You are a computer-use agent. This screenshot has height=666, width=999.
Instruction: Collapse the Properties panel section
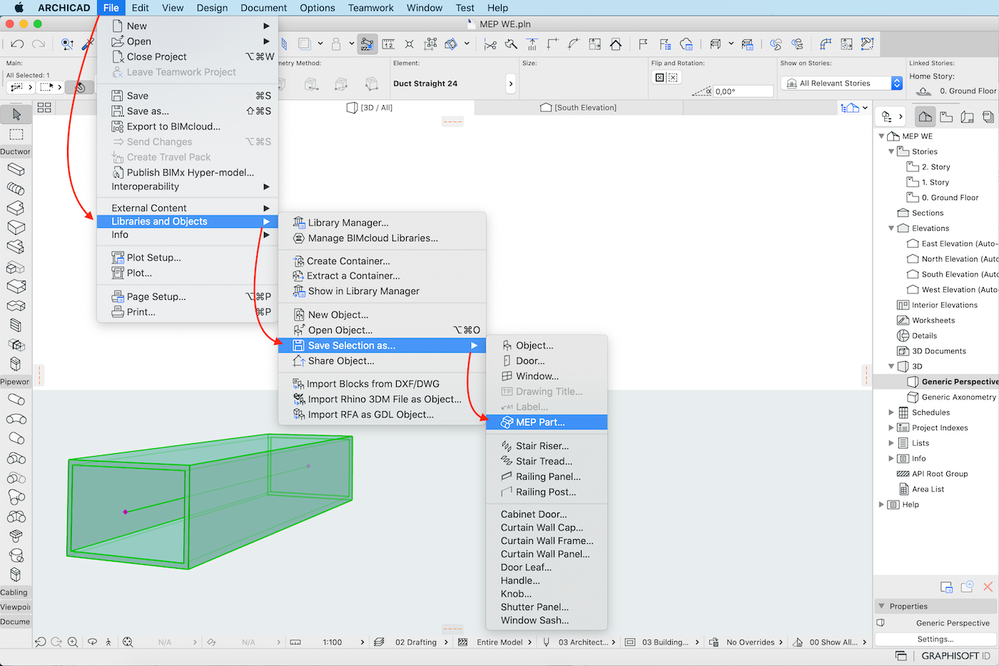coord(882,606)
